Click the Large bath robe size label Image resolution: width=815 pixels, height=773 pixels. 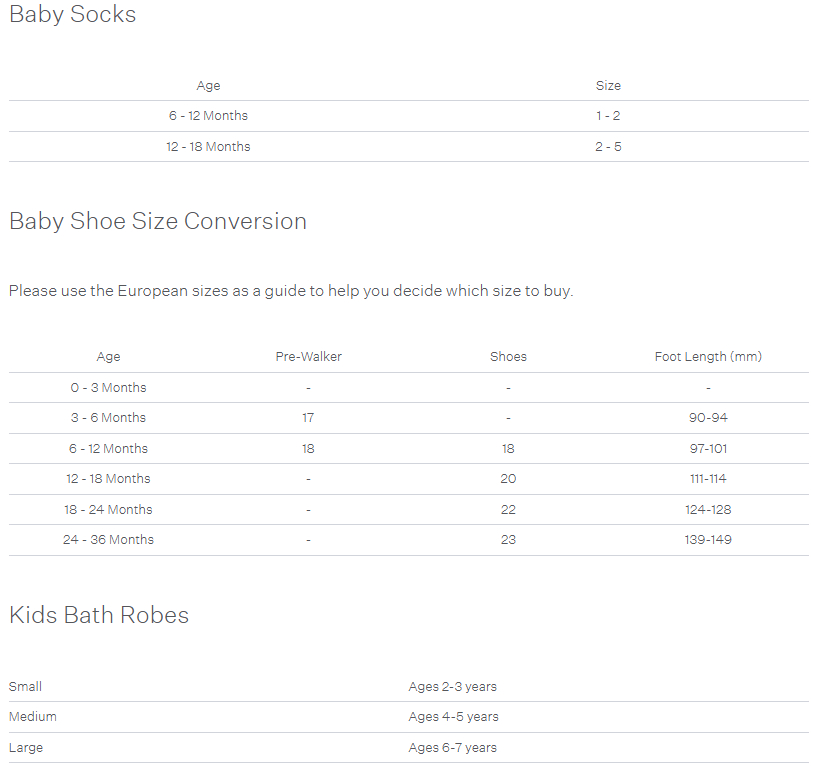point(26,748)
